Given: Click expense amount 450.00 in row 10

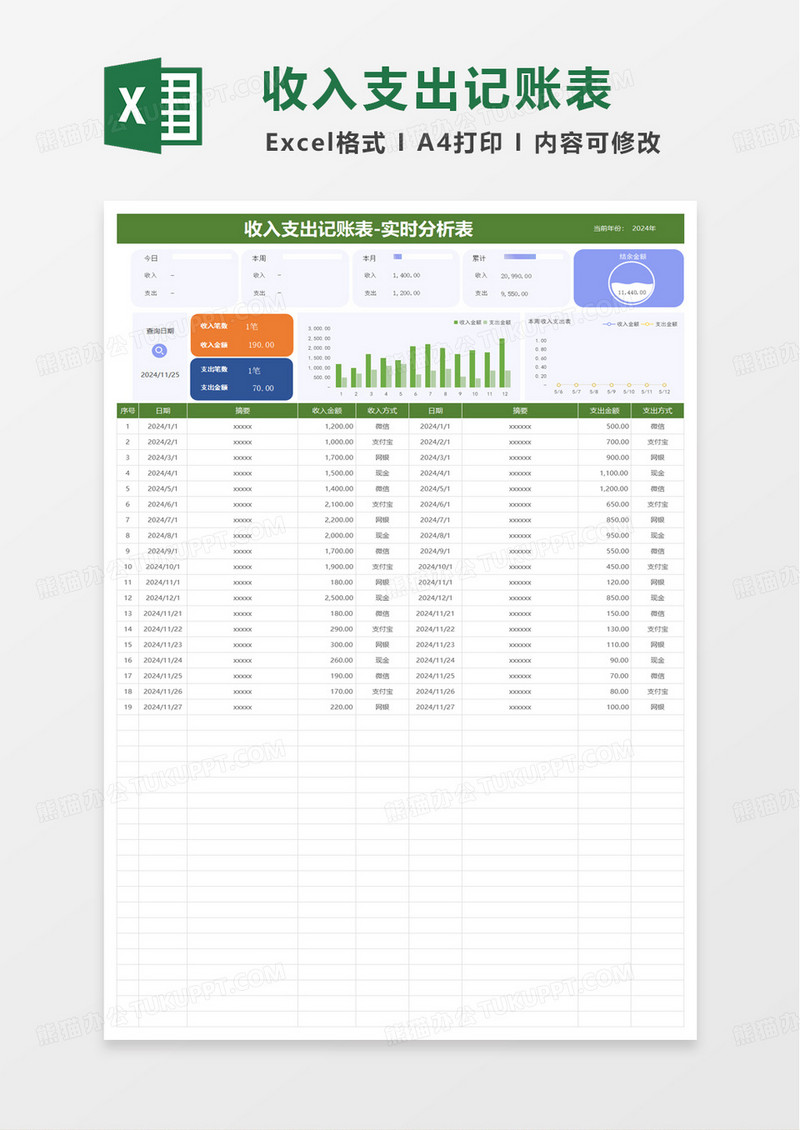Looking at the screenshot, I should (x=618, y=567).
